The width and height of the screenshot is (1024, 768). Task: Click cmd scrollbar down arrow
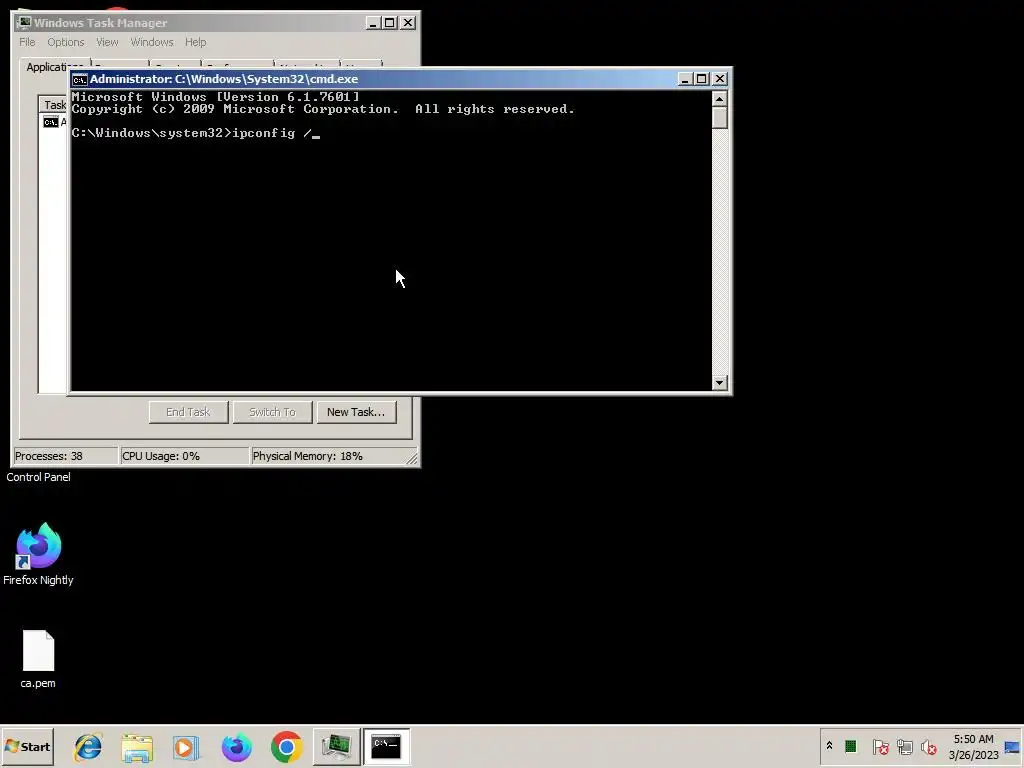tap(720, 383)
